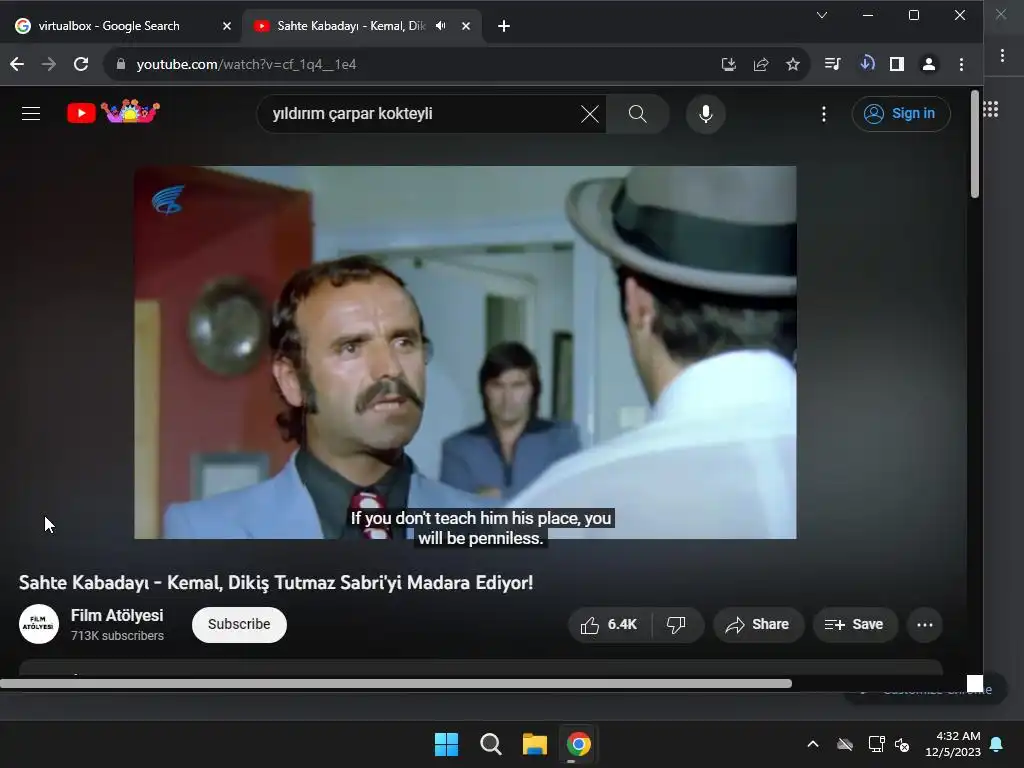Save video to a playlist
This screenshot has height=768, width=1024.
(x=854, y=625)
